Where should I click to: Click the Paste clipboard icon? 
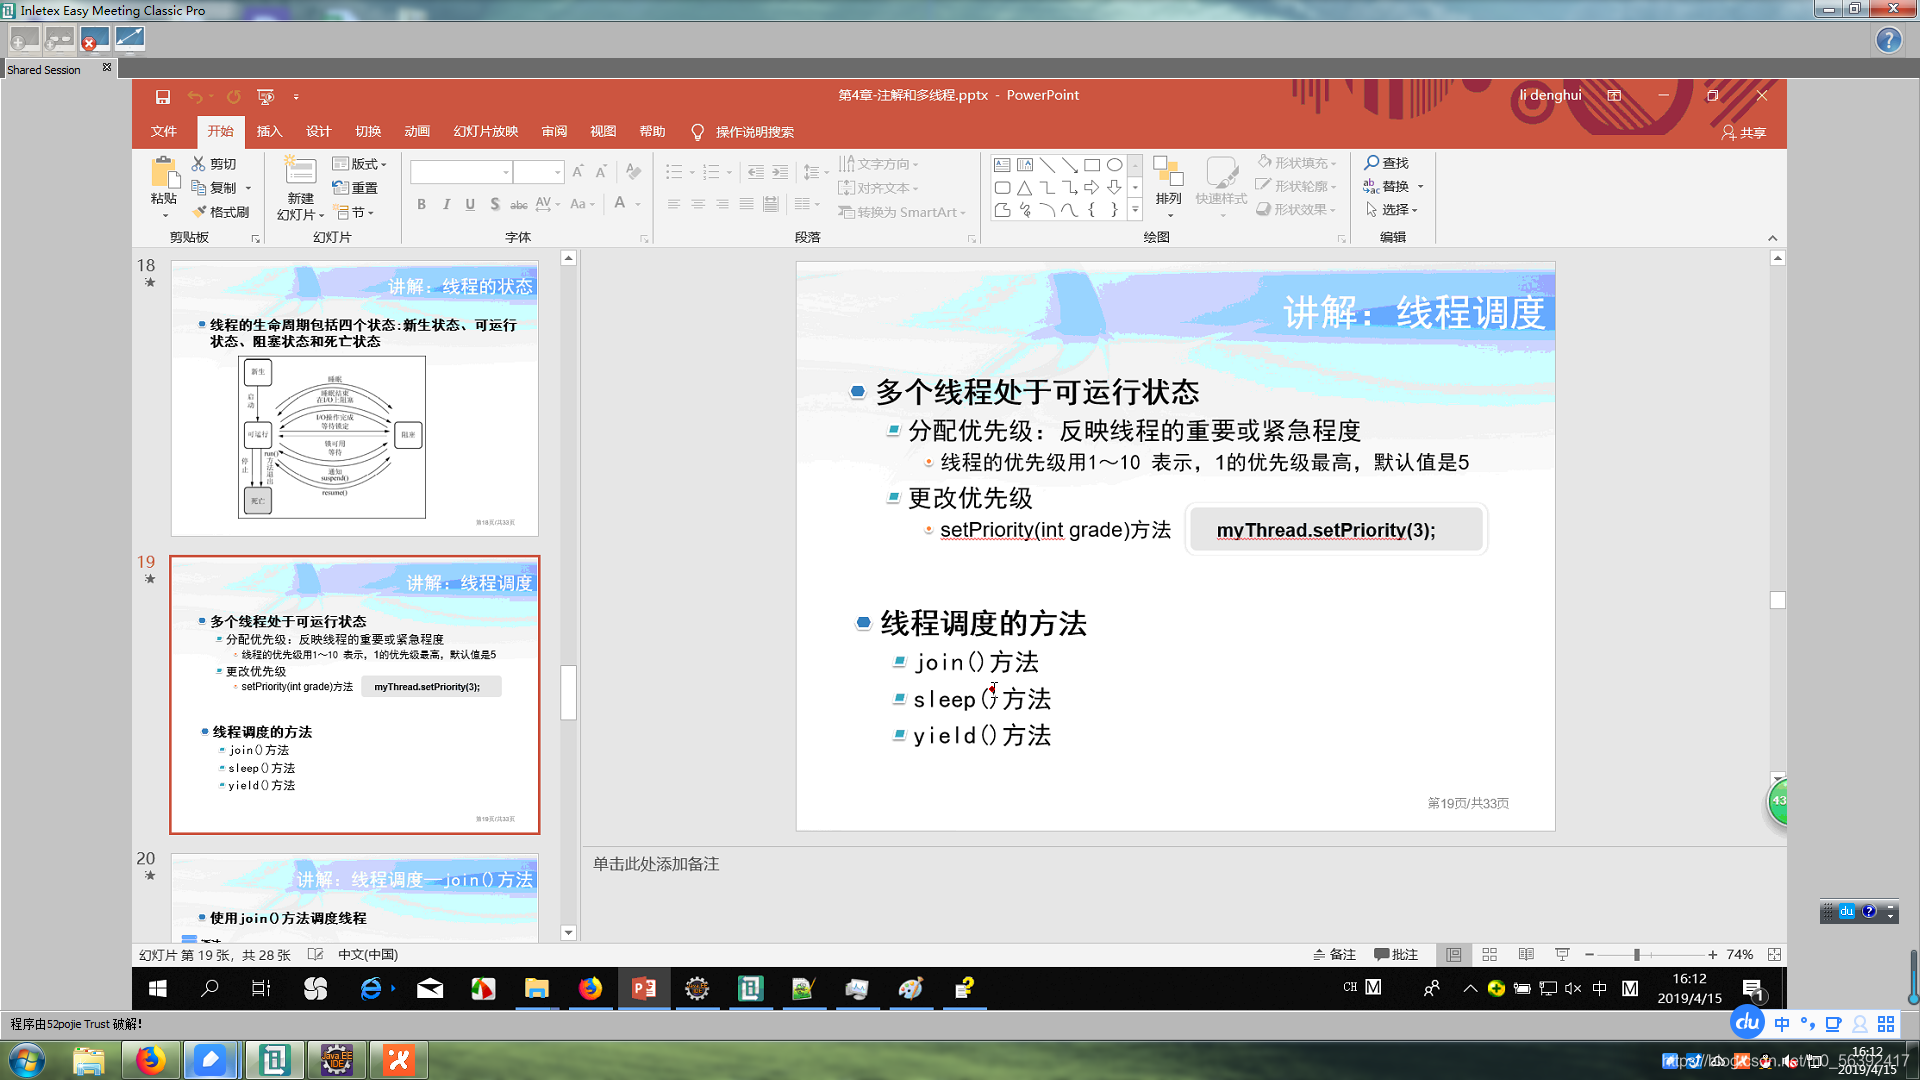coord(164,172)
